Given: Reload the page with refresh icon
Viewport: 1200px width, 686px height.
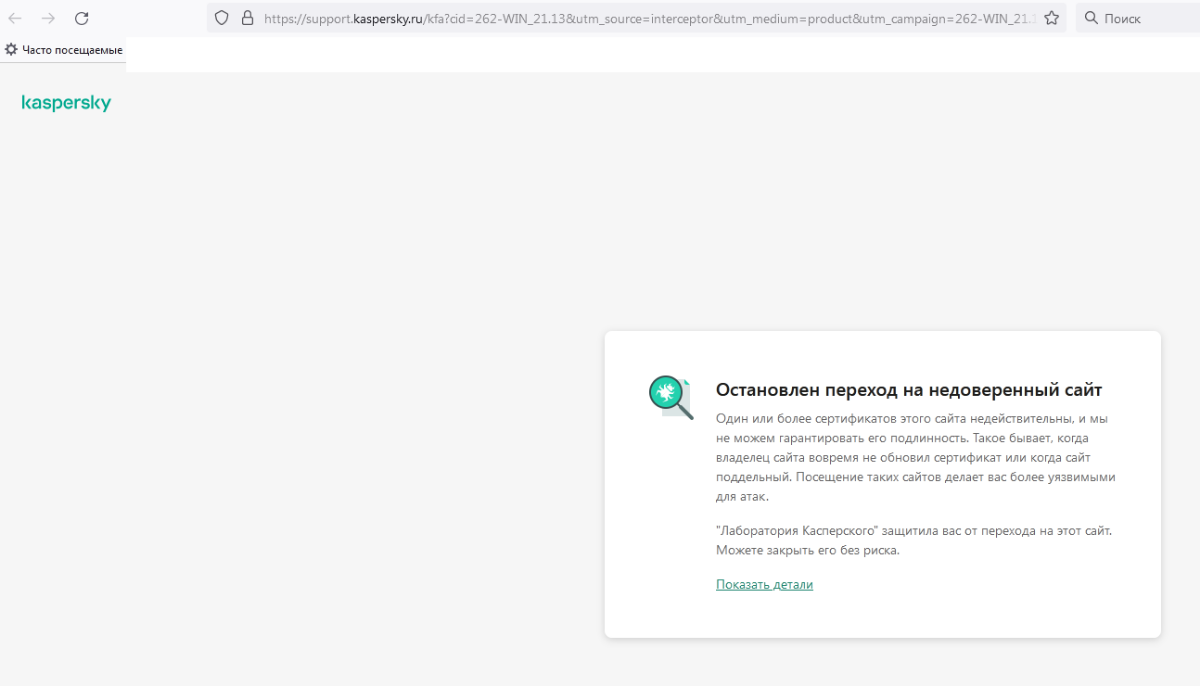Looking at the screenshot, I should pos(82,18).
